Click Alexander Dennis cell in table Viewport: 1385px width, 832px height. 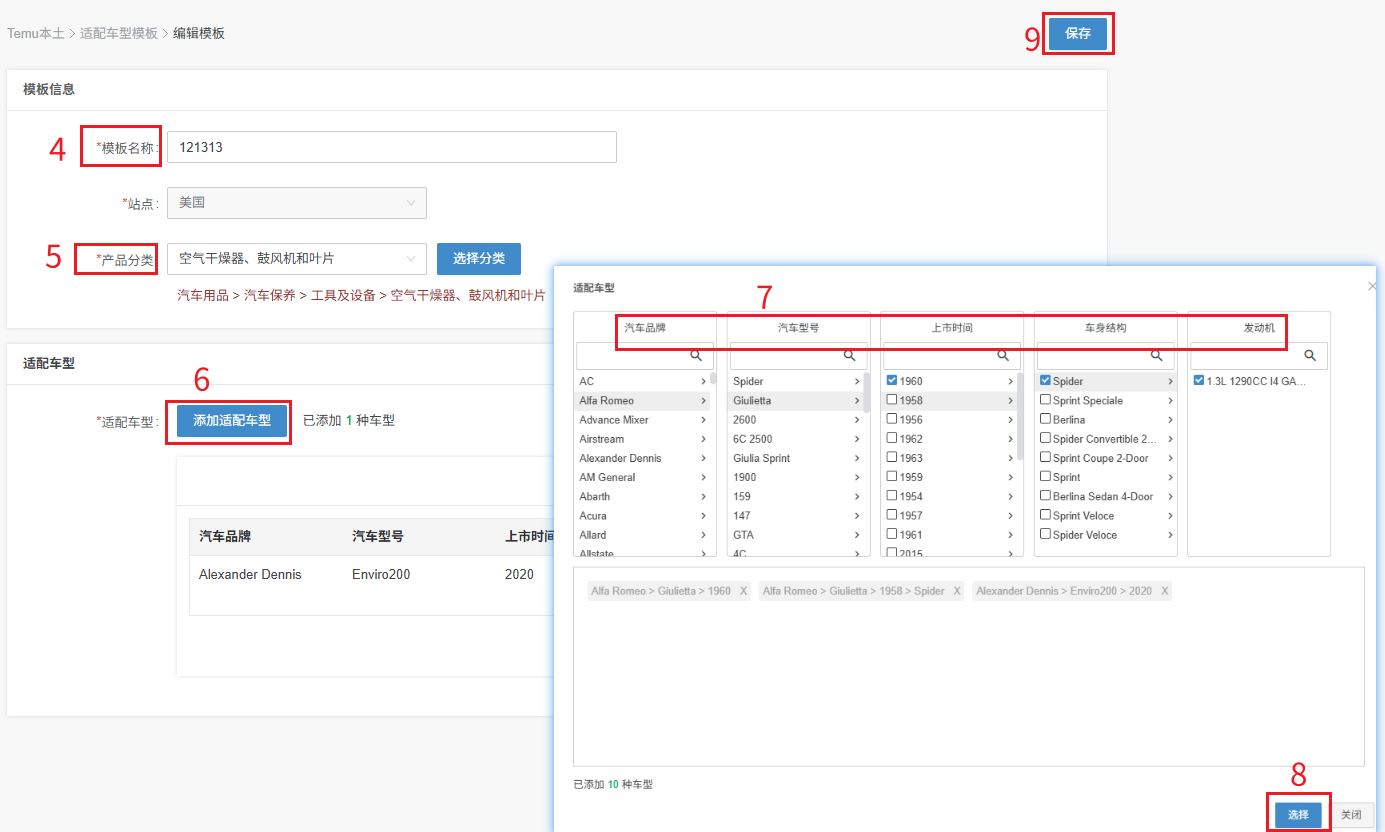point(250,575)
